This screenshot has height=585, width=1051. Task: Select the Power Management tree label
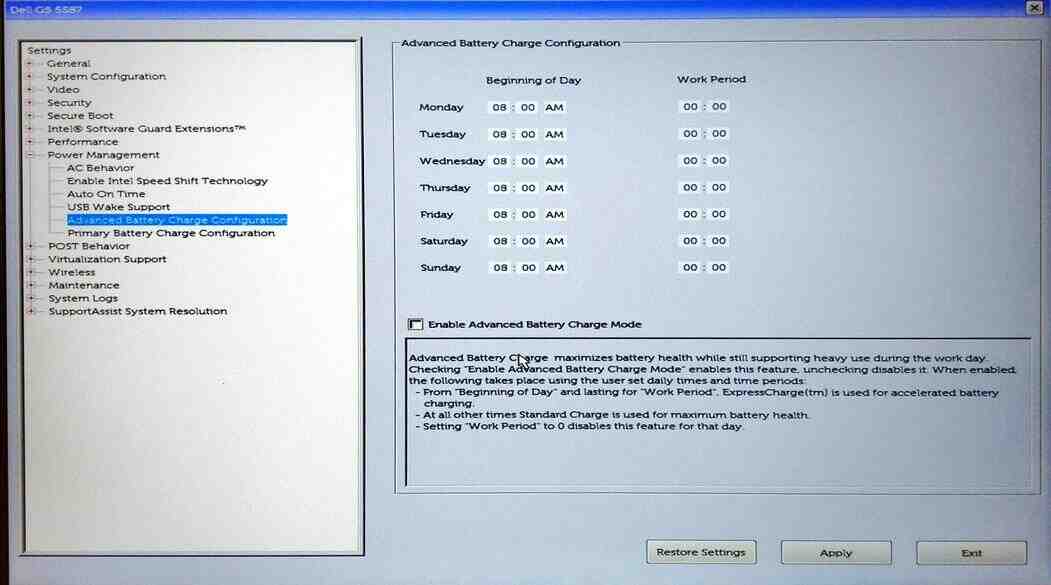103,155
